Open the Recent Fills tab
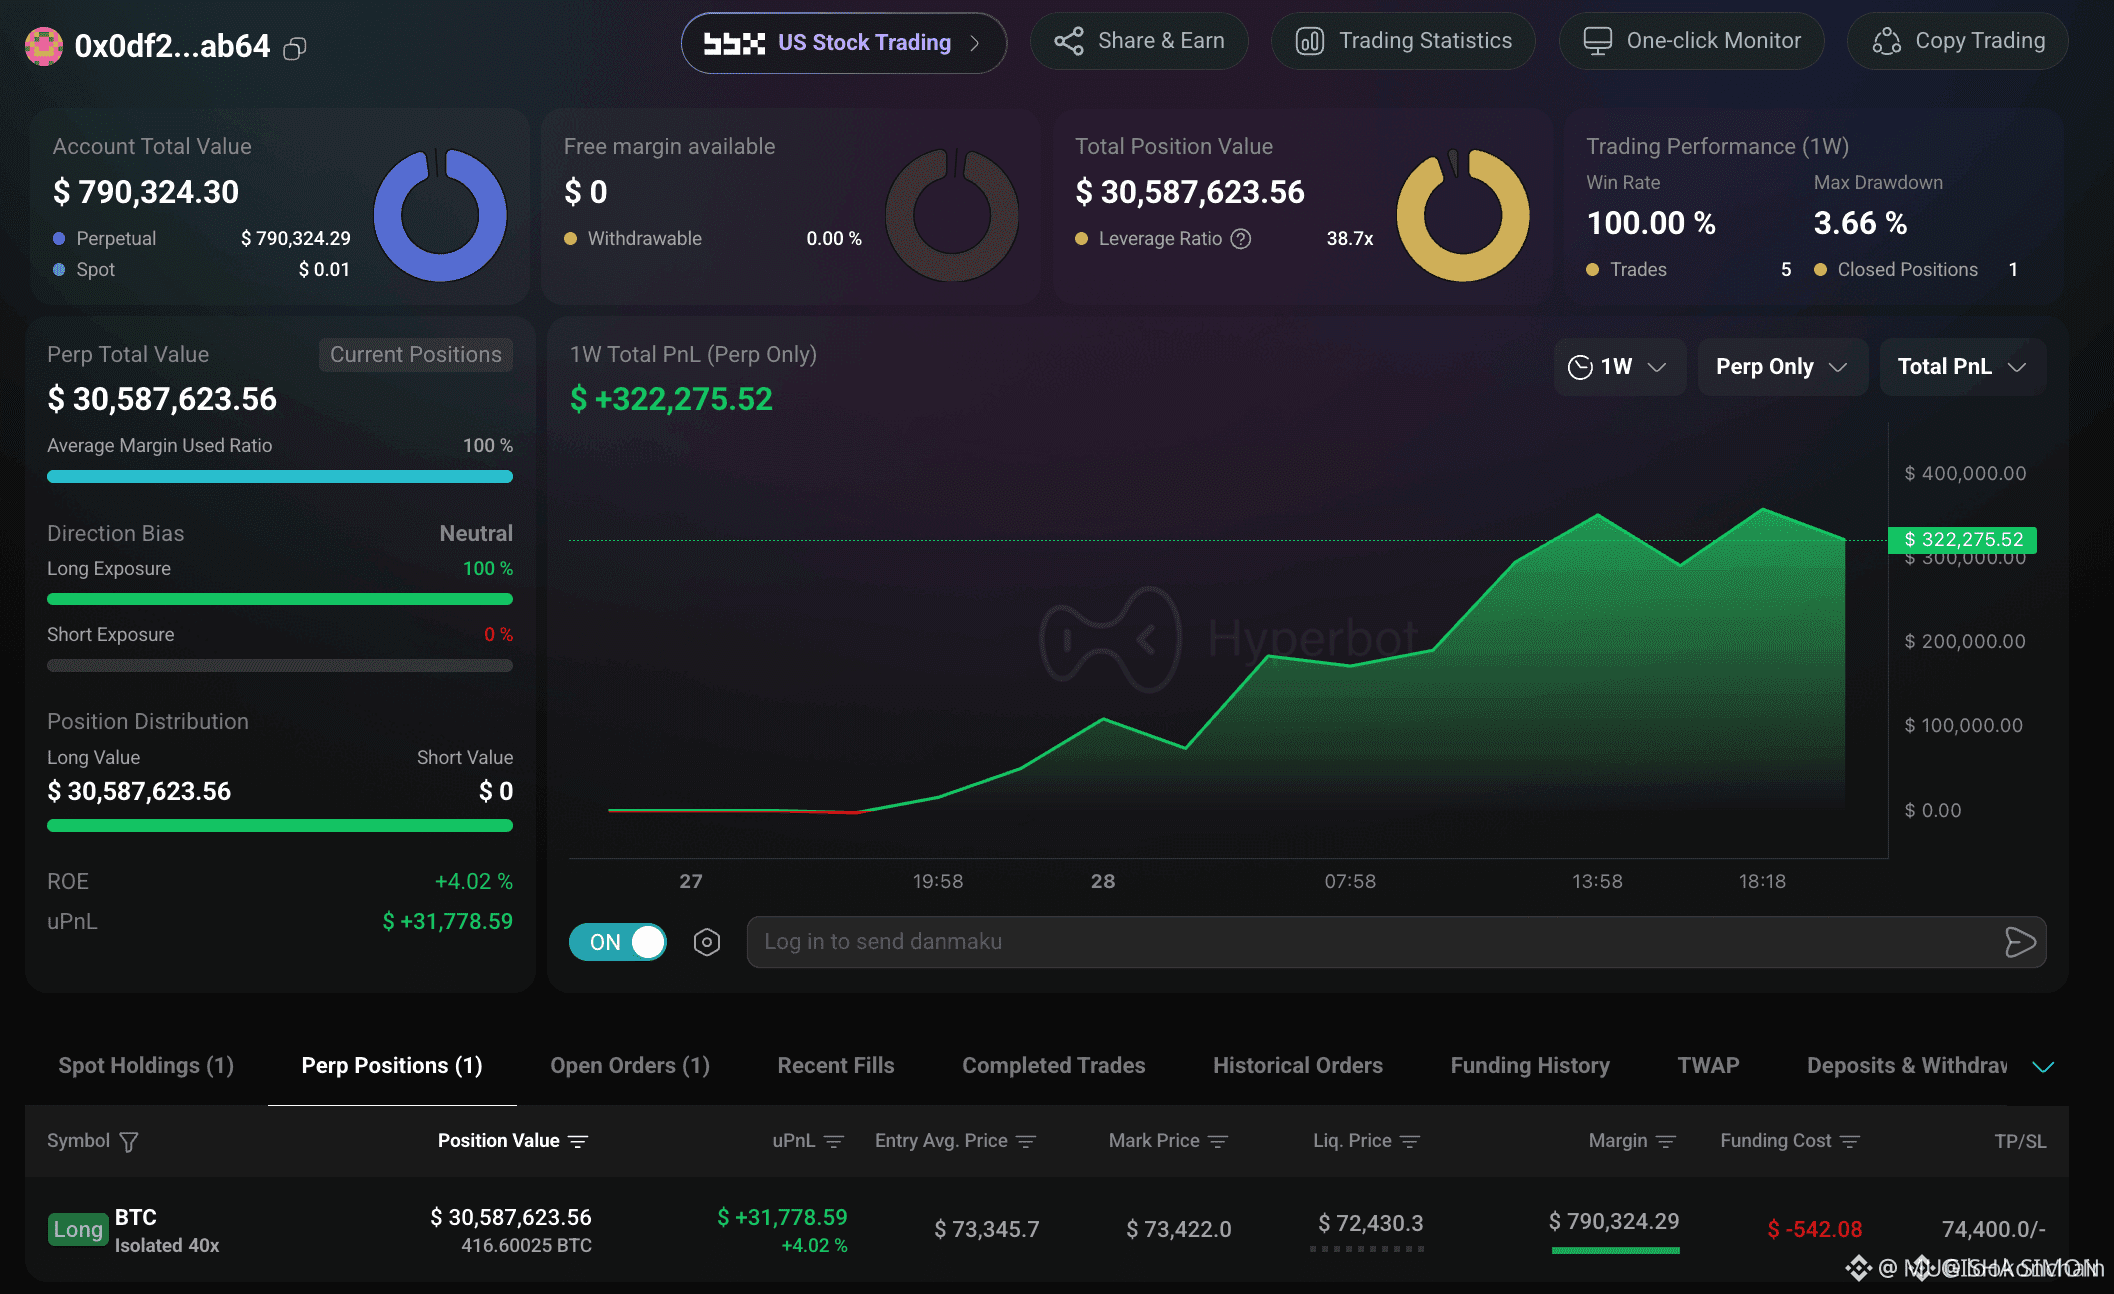Viewport: 2114px width, 1294px height. [x=836, y=1066]
